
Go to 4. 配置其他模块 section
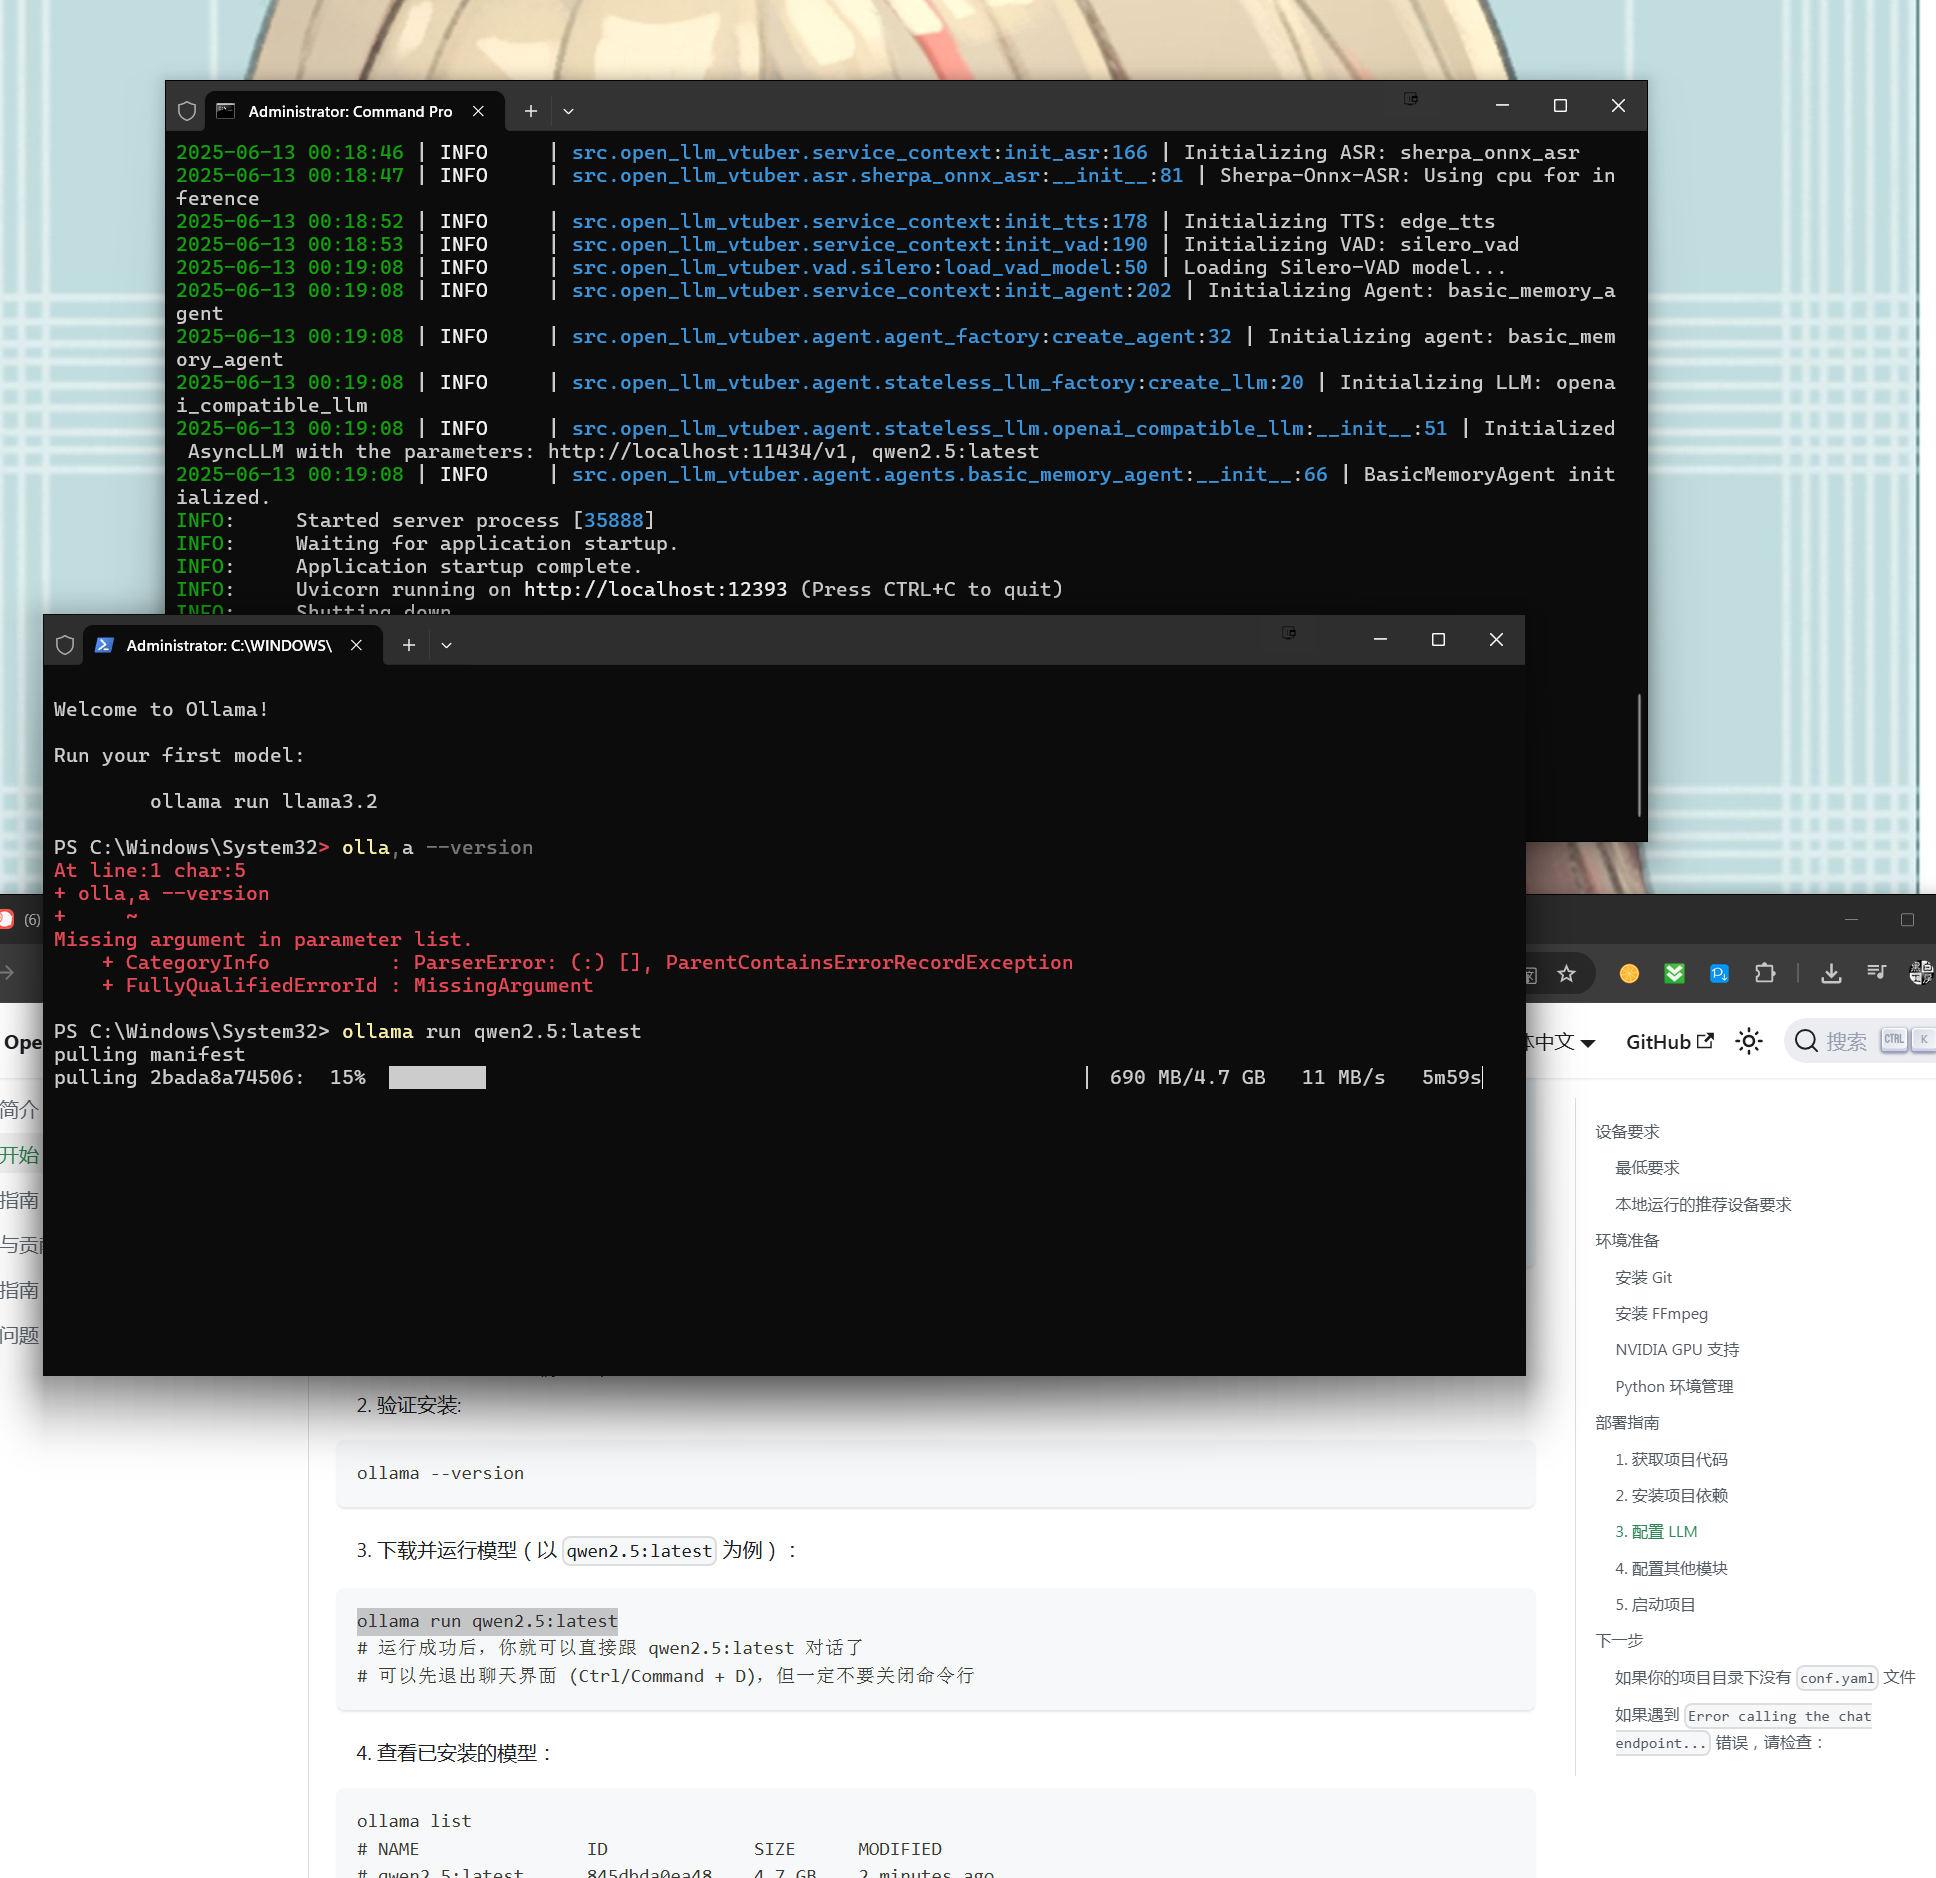click(x=1671, y=1568)
